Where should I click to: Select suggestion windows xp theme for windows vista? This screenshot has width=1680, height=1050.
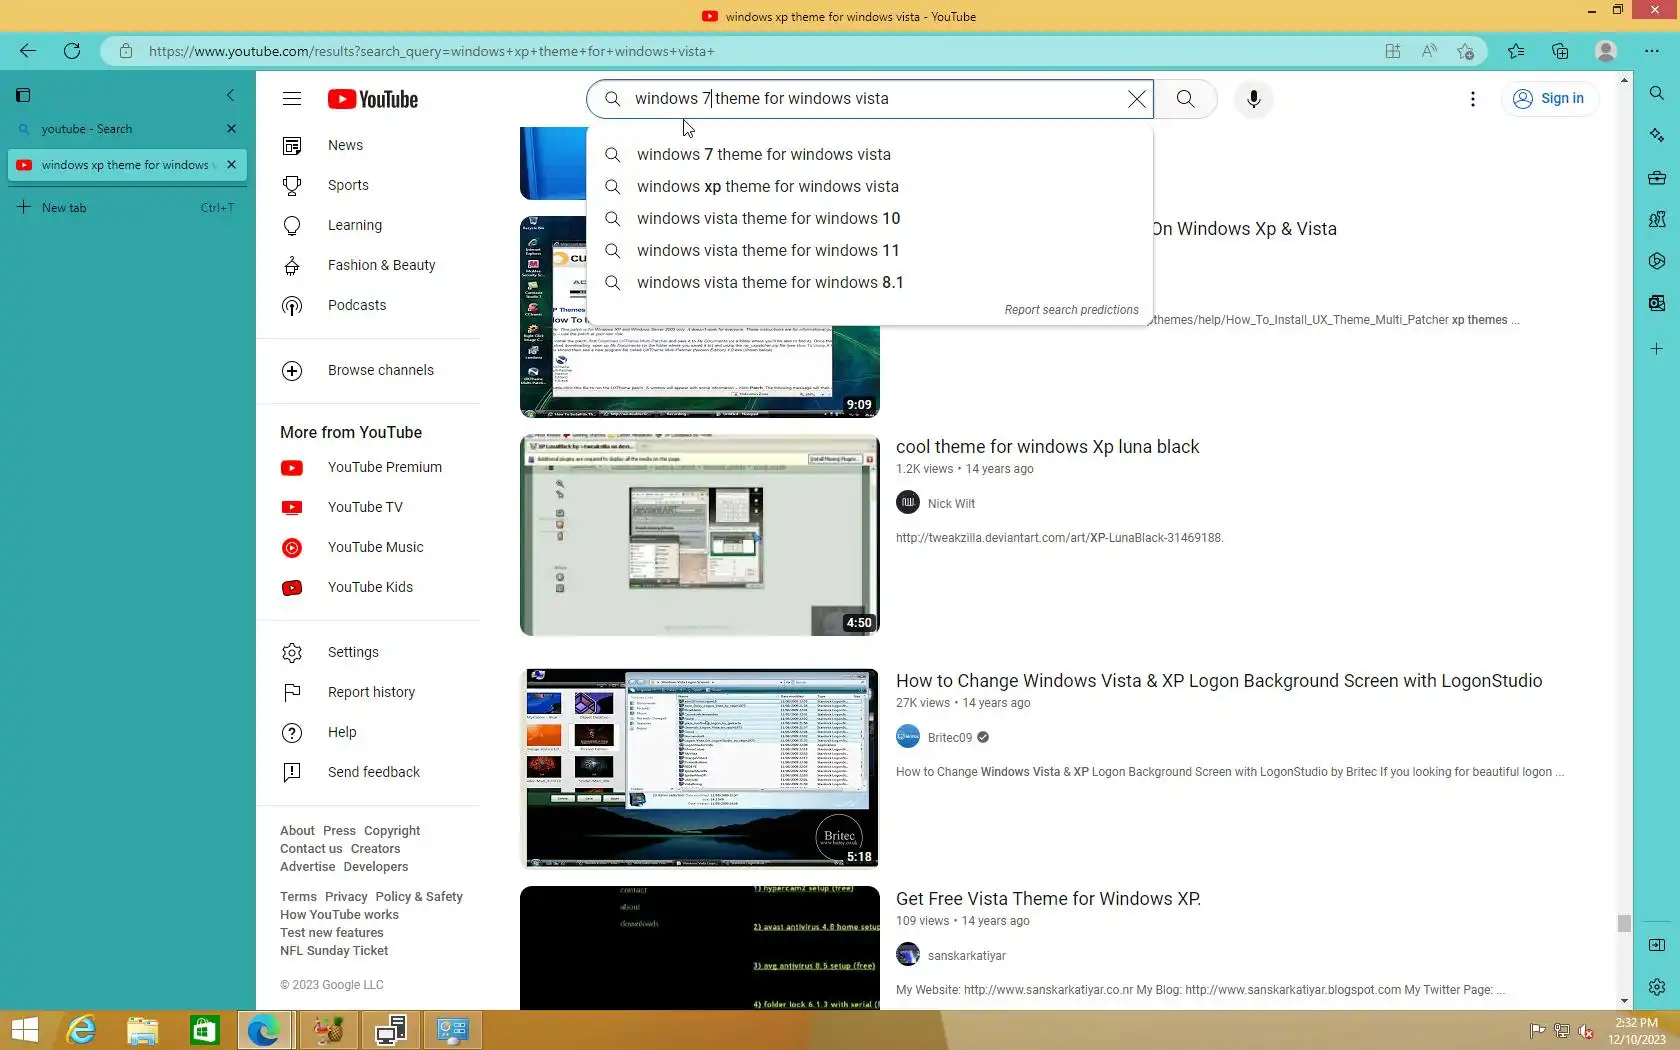(x=870, y=187)
